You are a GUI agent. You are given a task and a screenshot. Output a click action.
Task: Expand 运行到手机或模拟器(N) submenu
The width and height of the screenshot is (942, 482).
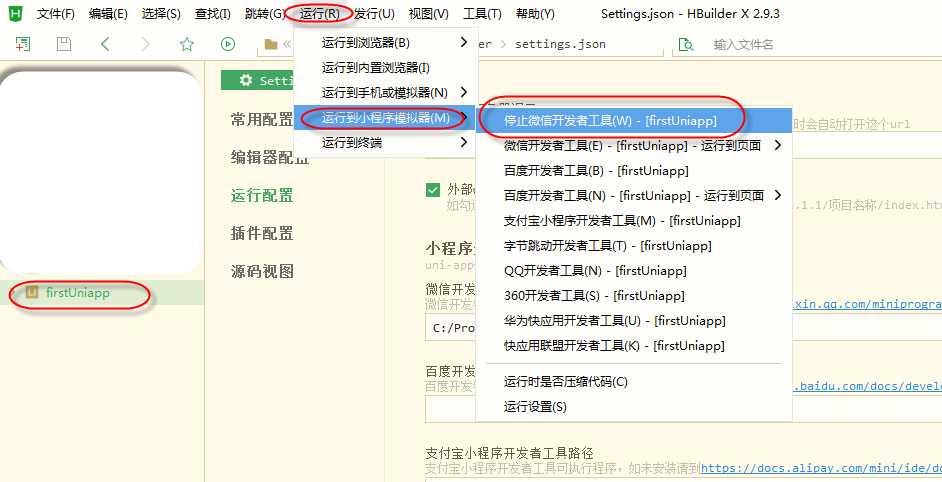(386, 93)
